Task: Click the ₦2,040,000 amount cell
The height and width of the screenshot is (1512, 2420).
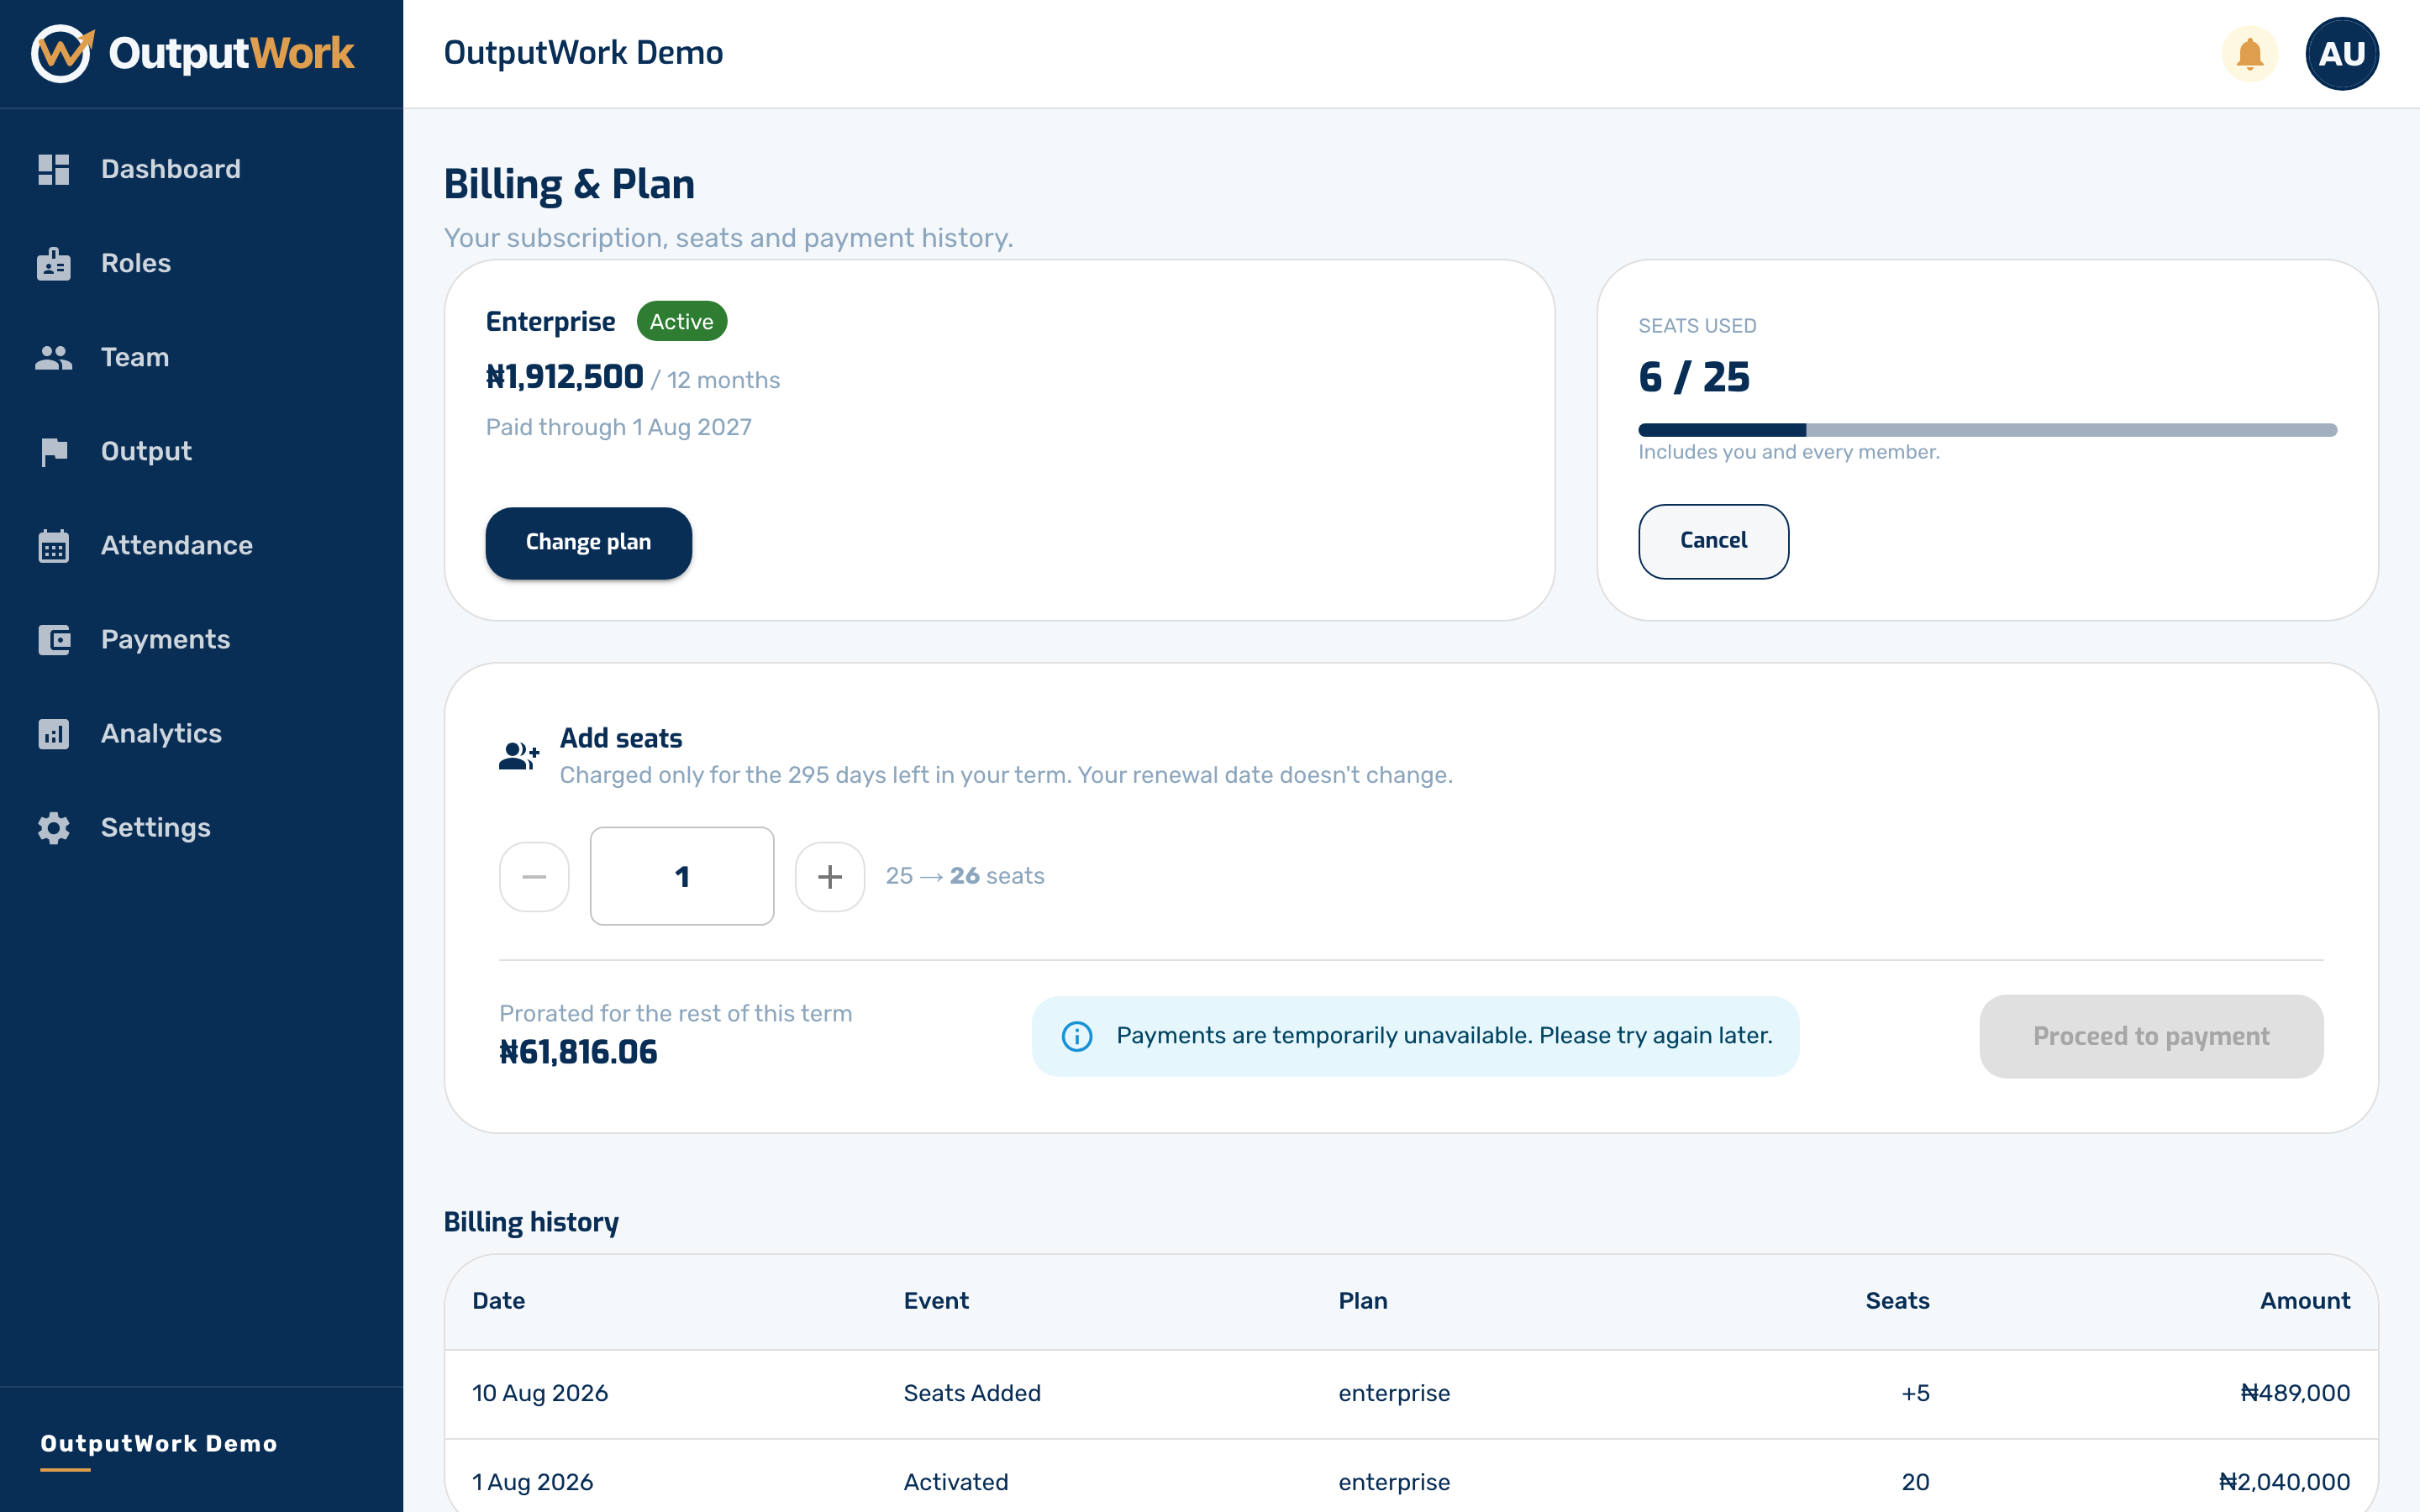Action: (x=2285, y=1482)
